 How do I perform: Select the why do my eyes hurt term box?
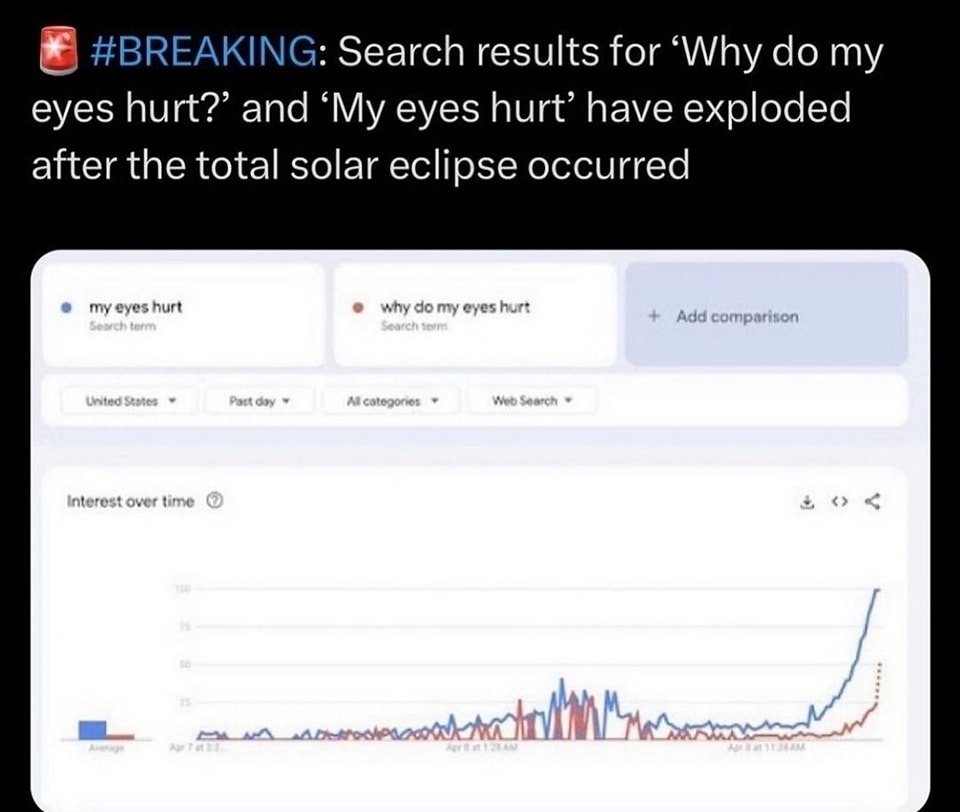tap(474, 315)
